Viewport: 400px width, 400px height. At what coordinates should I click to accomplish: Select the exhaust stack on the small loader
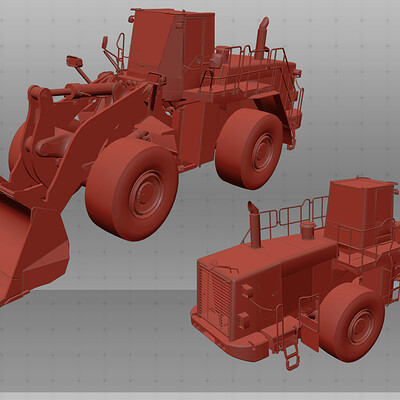[x=254, y=224]
